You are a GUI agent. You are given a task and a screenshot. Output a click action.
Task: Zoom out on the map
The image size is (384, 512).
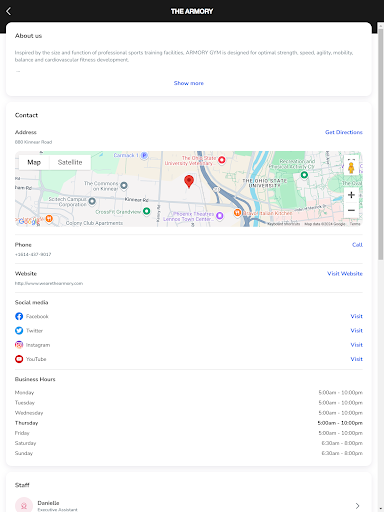click(x=351, y=210)
